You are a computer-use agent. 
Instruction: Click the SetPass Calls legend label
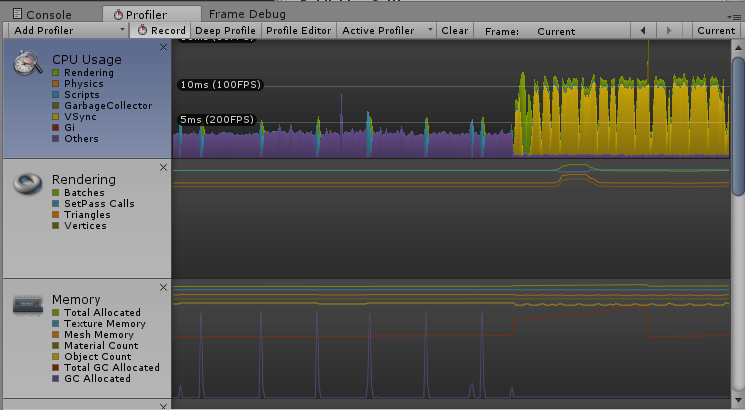99,203
